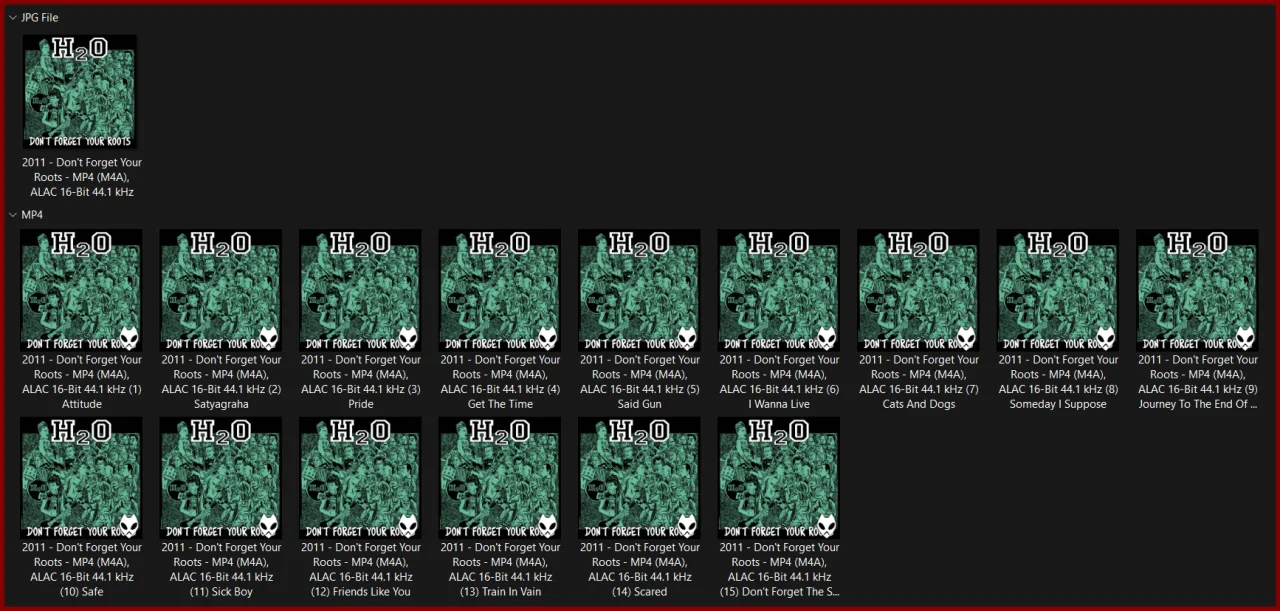Viewport: 1280px width, 611px height.
Task: Select the (4) Get The Time thumbnail
Action: click(500, 290)
